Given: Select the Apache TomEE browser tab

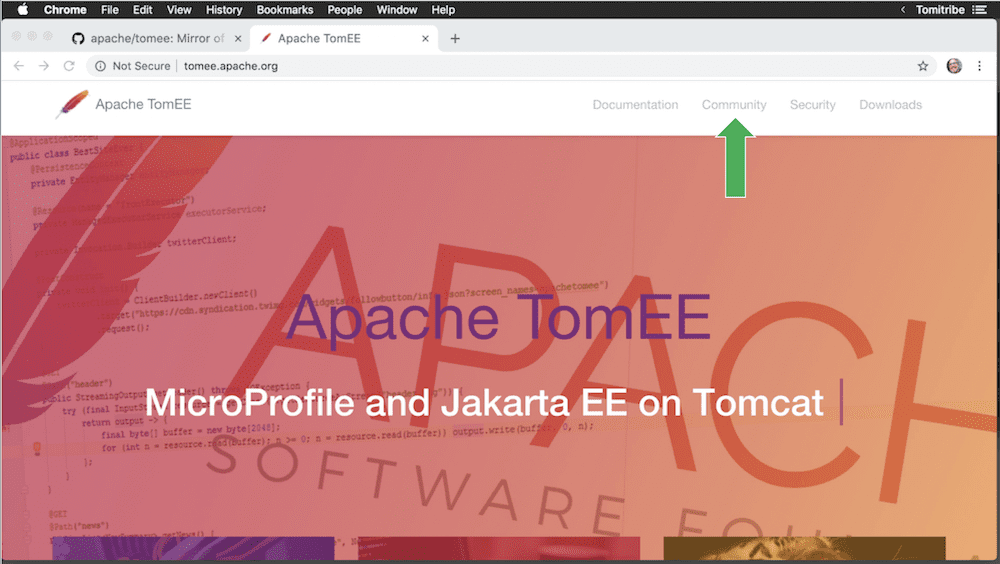Looking at the screenshot, I should 344,38.
